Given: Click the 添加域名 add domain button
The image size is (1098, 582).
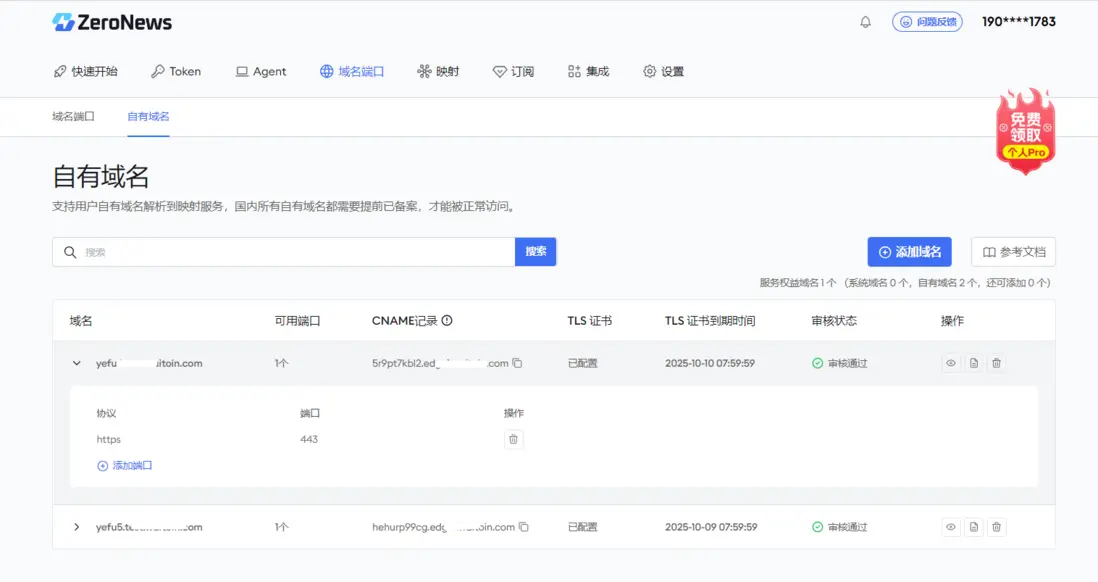Looking at the screenshot, I should click(908, 251).
